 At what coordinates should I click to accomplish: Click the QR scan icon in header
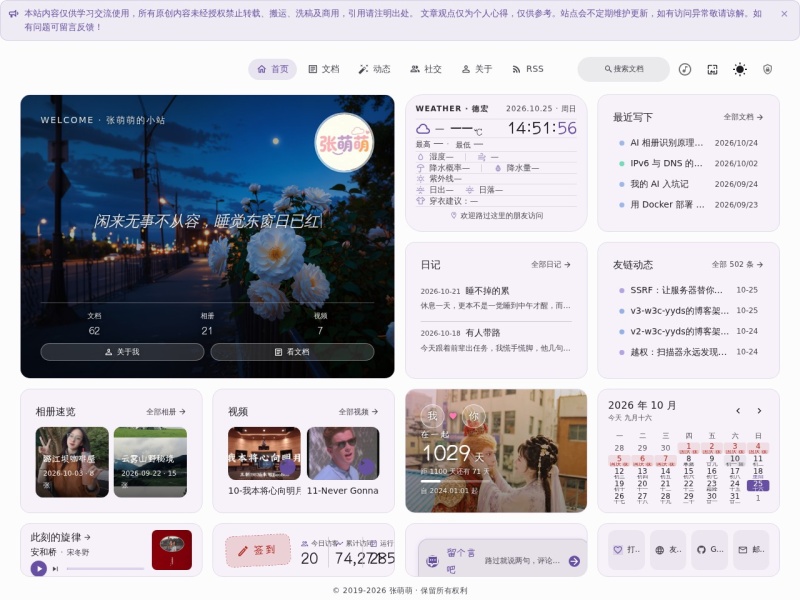pyautogui.click(x=712, y=69)
